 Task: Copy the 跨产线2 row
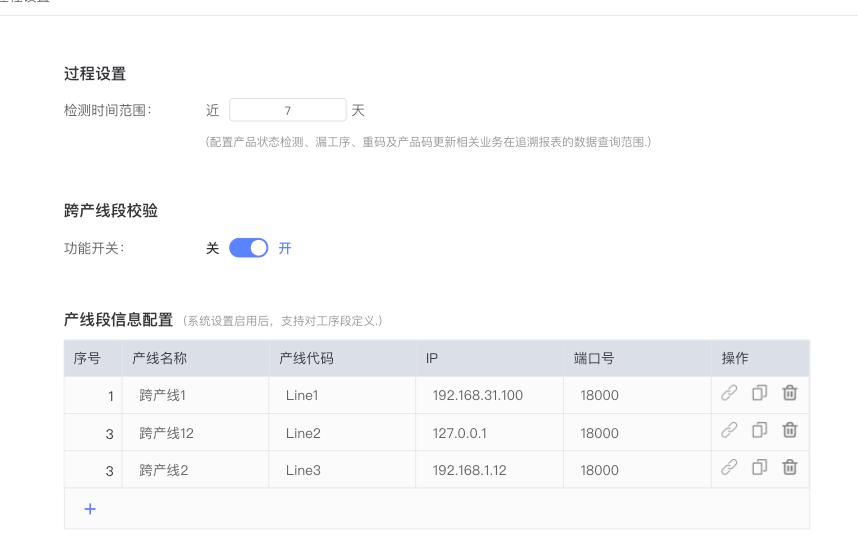pyautogui.click(x=759, y=468)
